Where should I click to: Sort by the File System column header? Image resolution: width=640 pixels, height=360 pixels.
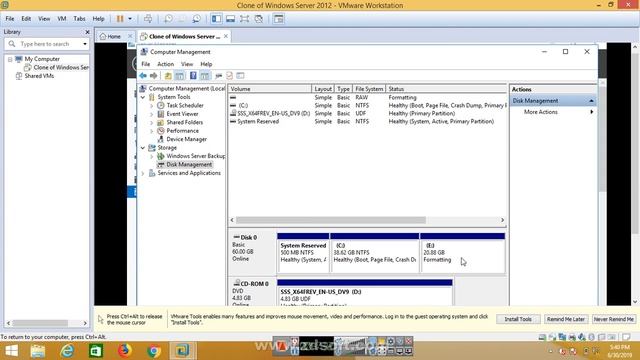pos(369,89)
